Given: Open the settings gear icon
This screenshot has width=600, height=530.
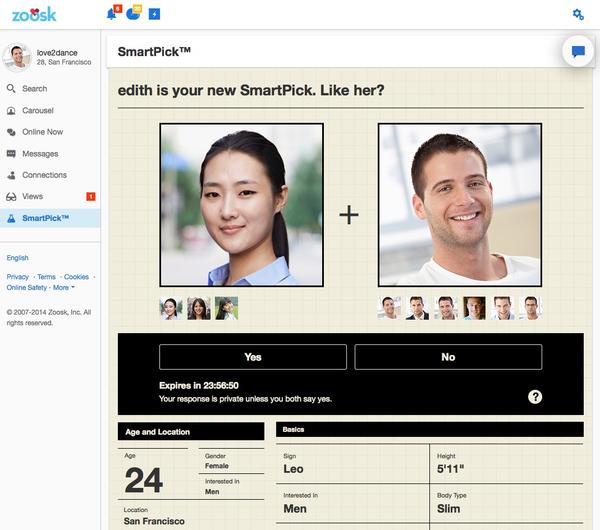Looking at the screenshot, I should click(x=578, y=14).
